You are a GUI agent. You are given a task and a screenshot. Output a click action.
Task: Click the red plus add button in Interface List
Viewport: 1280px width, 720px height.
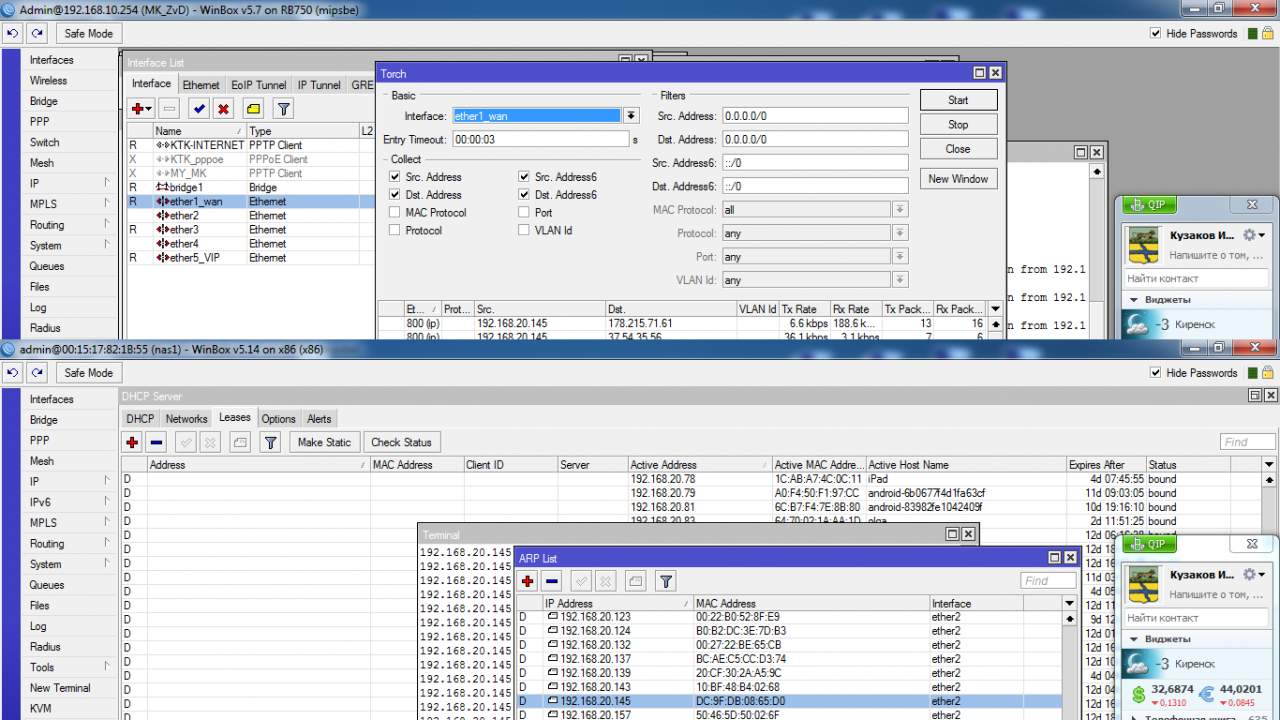138,109
